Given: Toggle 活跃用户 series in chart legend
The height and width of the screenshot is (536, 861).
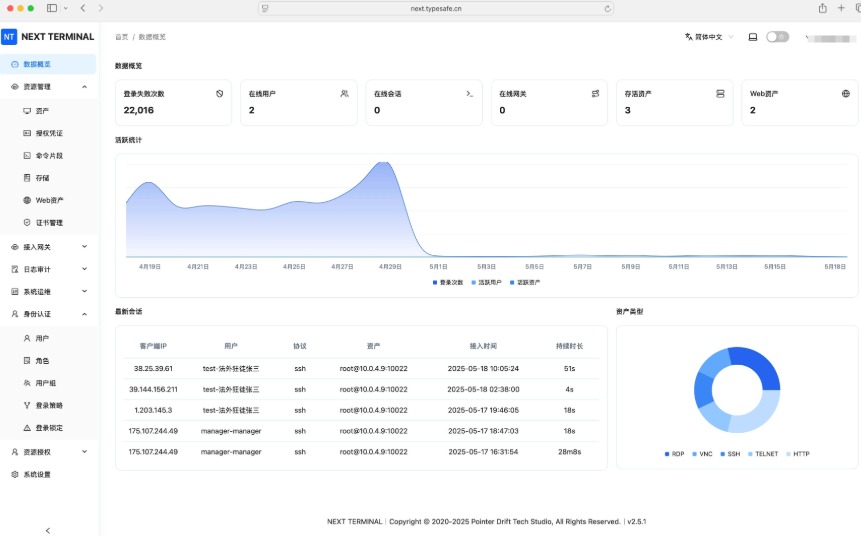Looking at the screenshot, I should (487, 282).
